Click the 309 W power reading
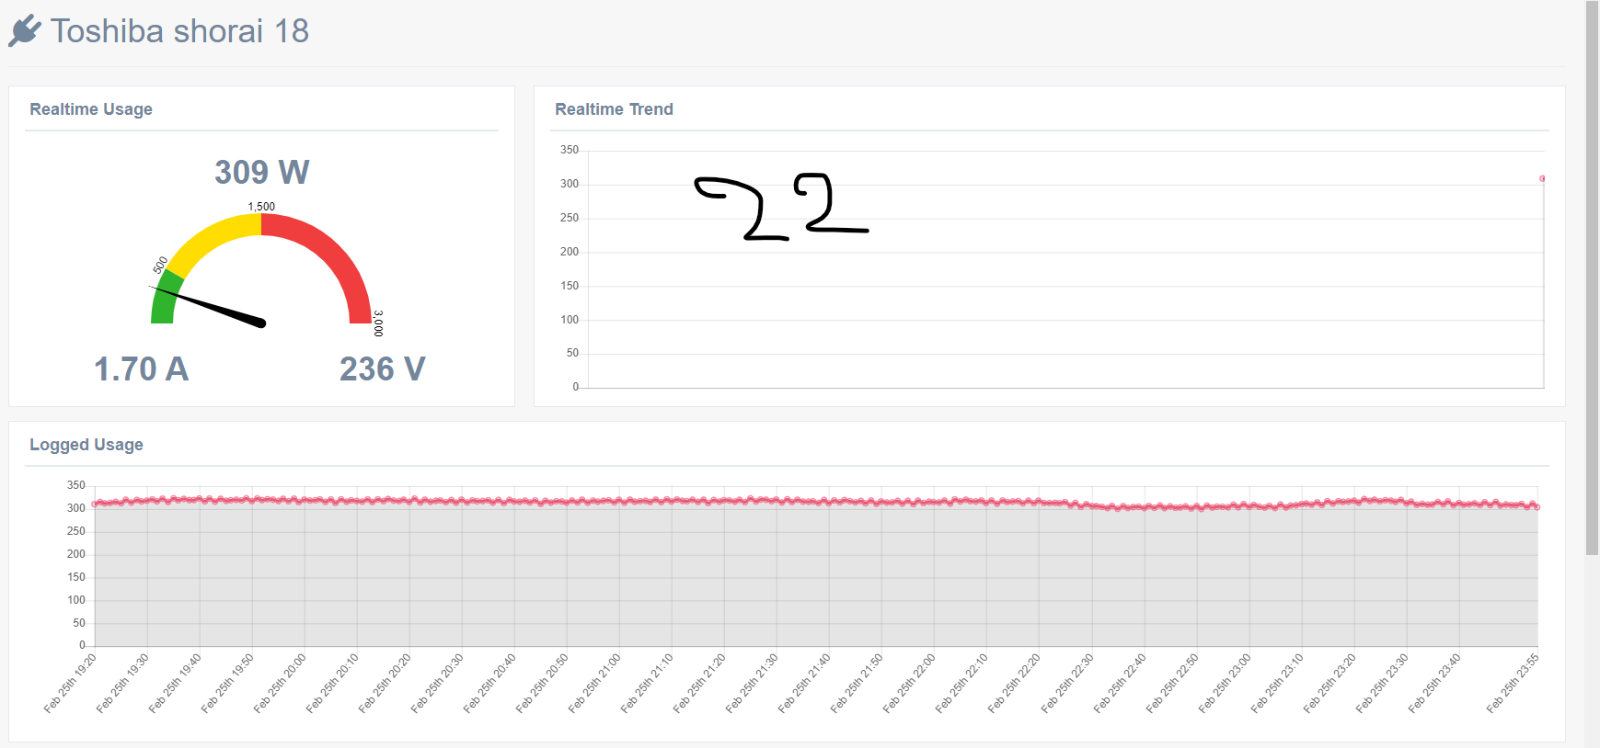Screen dimensions: 1600x748 [x=262, y=172]
